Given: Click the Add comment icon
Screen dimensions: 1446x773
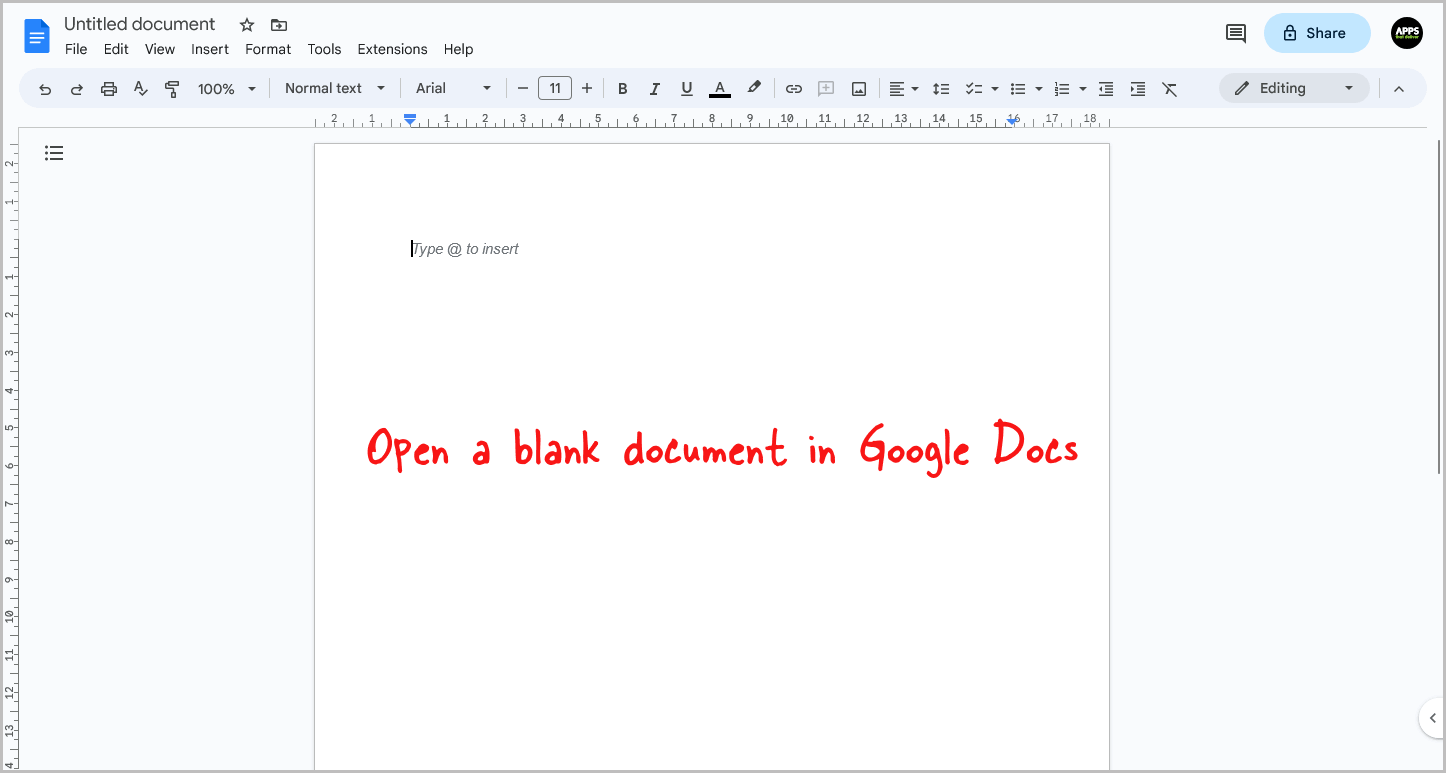Looking at the screenshot, I should (826, 89).
